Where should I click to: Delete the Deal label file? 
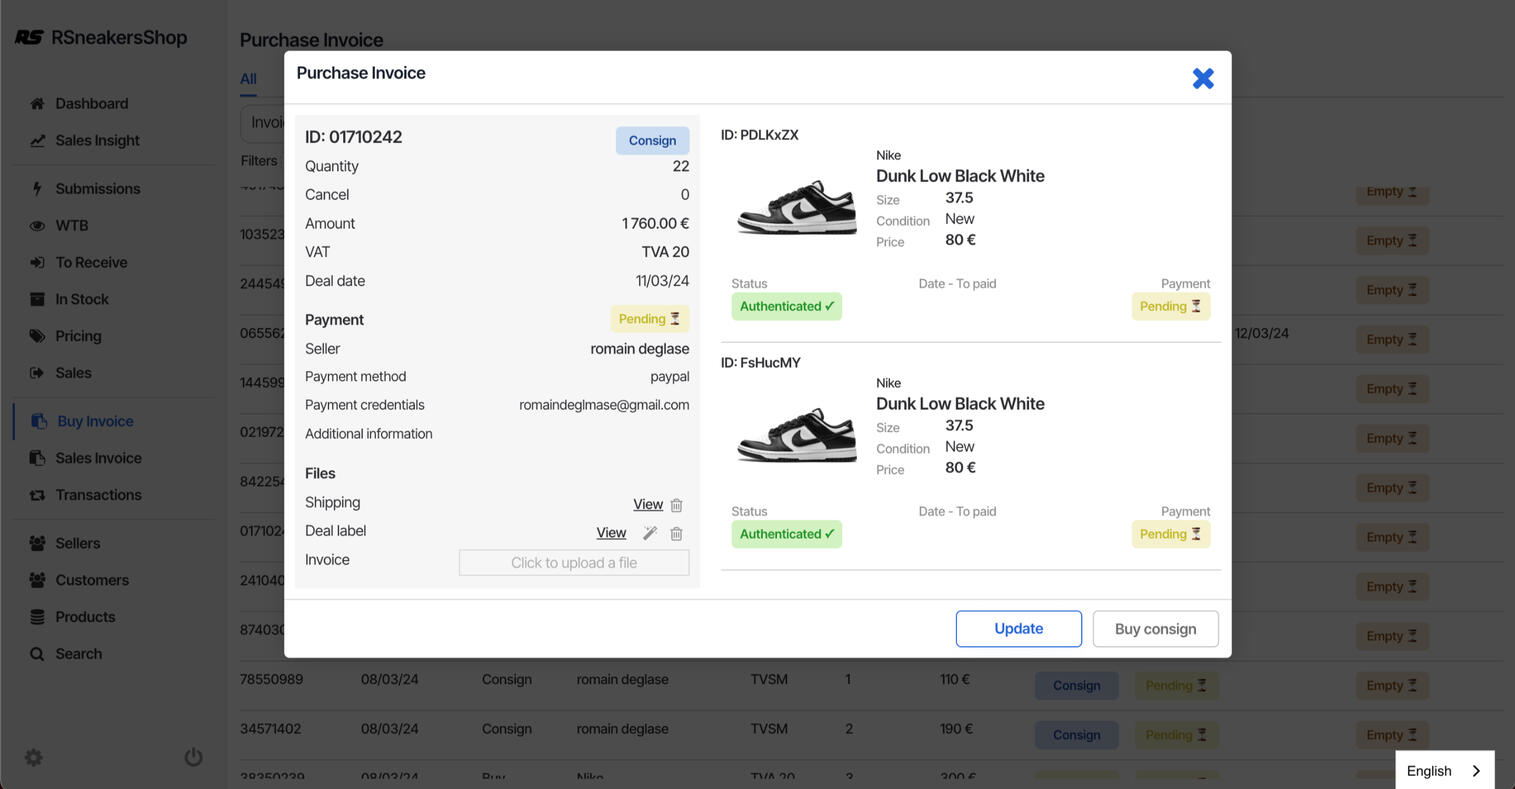click(x=676, y=534)
